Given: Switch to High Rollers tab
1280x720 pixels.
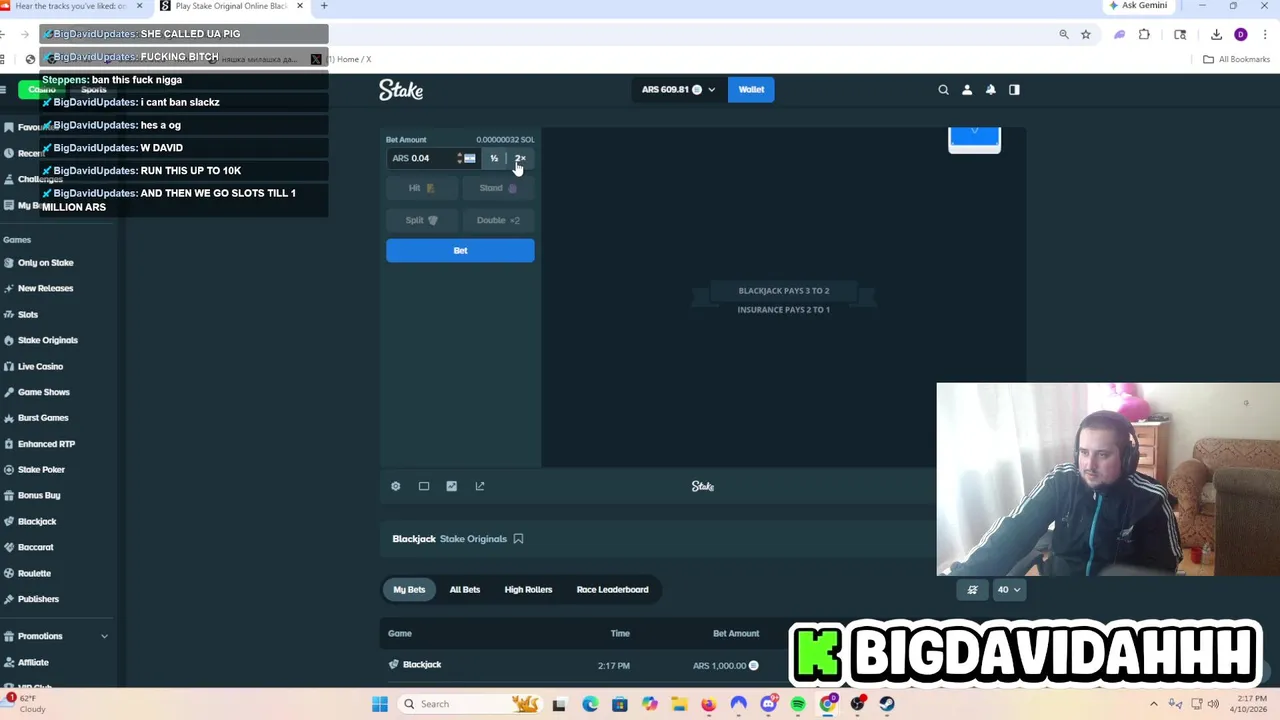Looking at the screenshot, I should click(528, 590).
